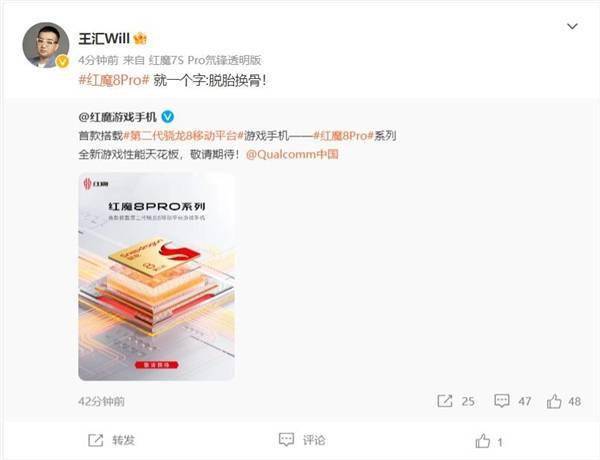Click 王汇Will profile avatar
This screenshot has height=460, width=600.
coord(46,45)
